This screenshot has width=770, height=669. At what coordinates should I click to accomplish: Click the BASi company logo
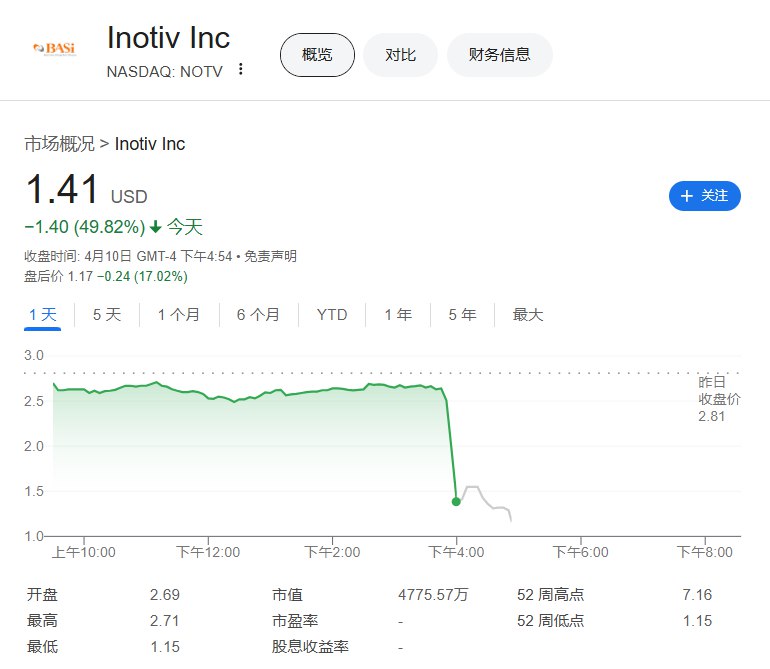tap(55, 49)
